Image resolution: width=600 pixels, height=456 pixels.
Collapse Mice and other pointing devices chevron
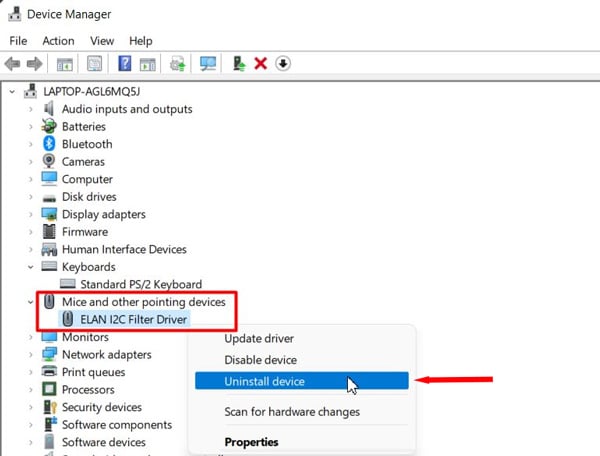coord(31,302)
